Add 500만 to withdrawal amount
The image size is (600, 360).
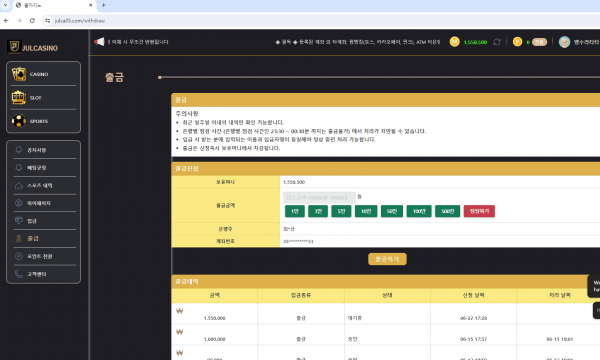point(447,211)
